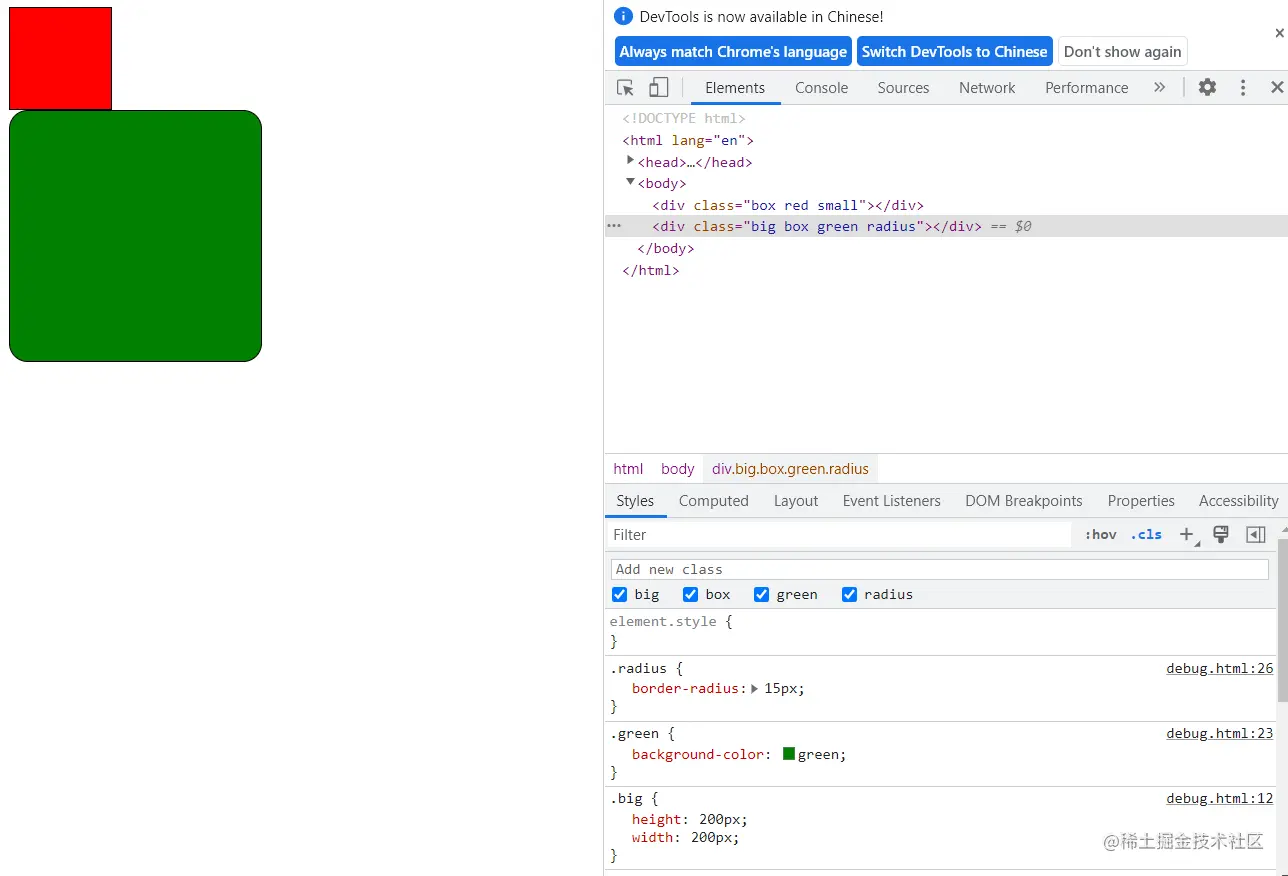Open the Accessibility tab
1288x876 pixels.
[1239, 501]
